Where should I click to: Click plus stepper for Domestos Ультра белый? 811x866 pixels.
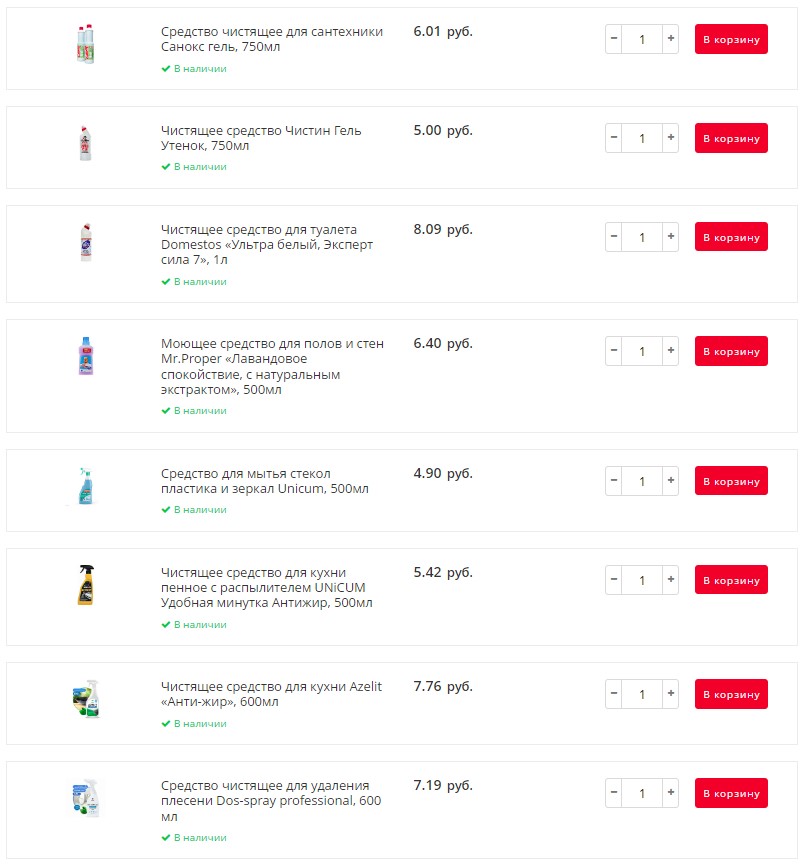(x=670, y=236)
